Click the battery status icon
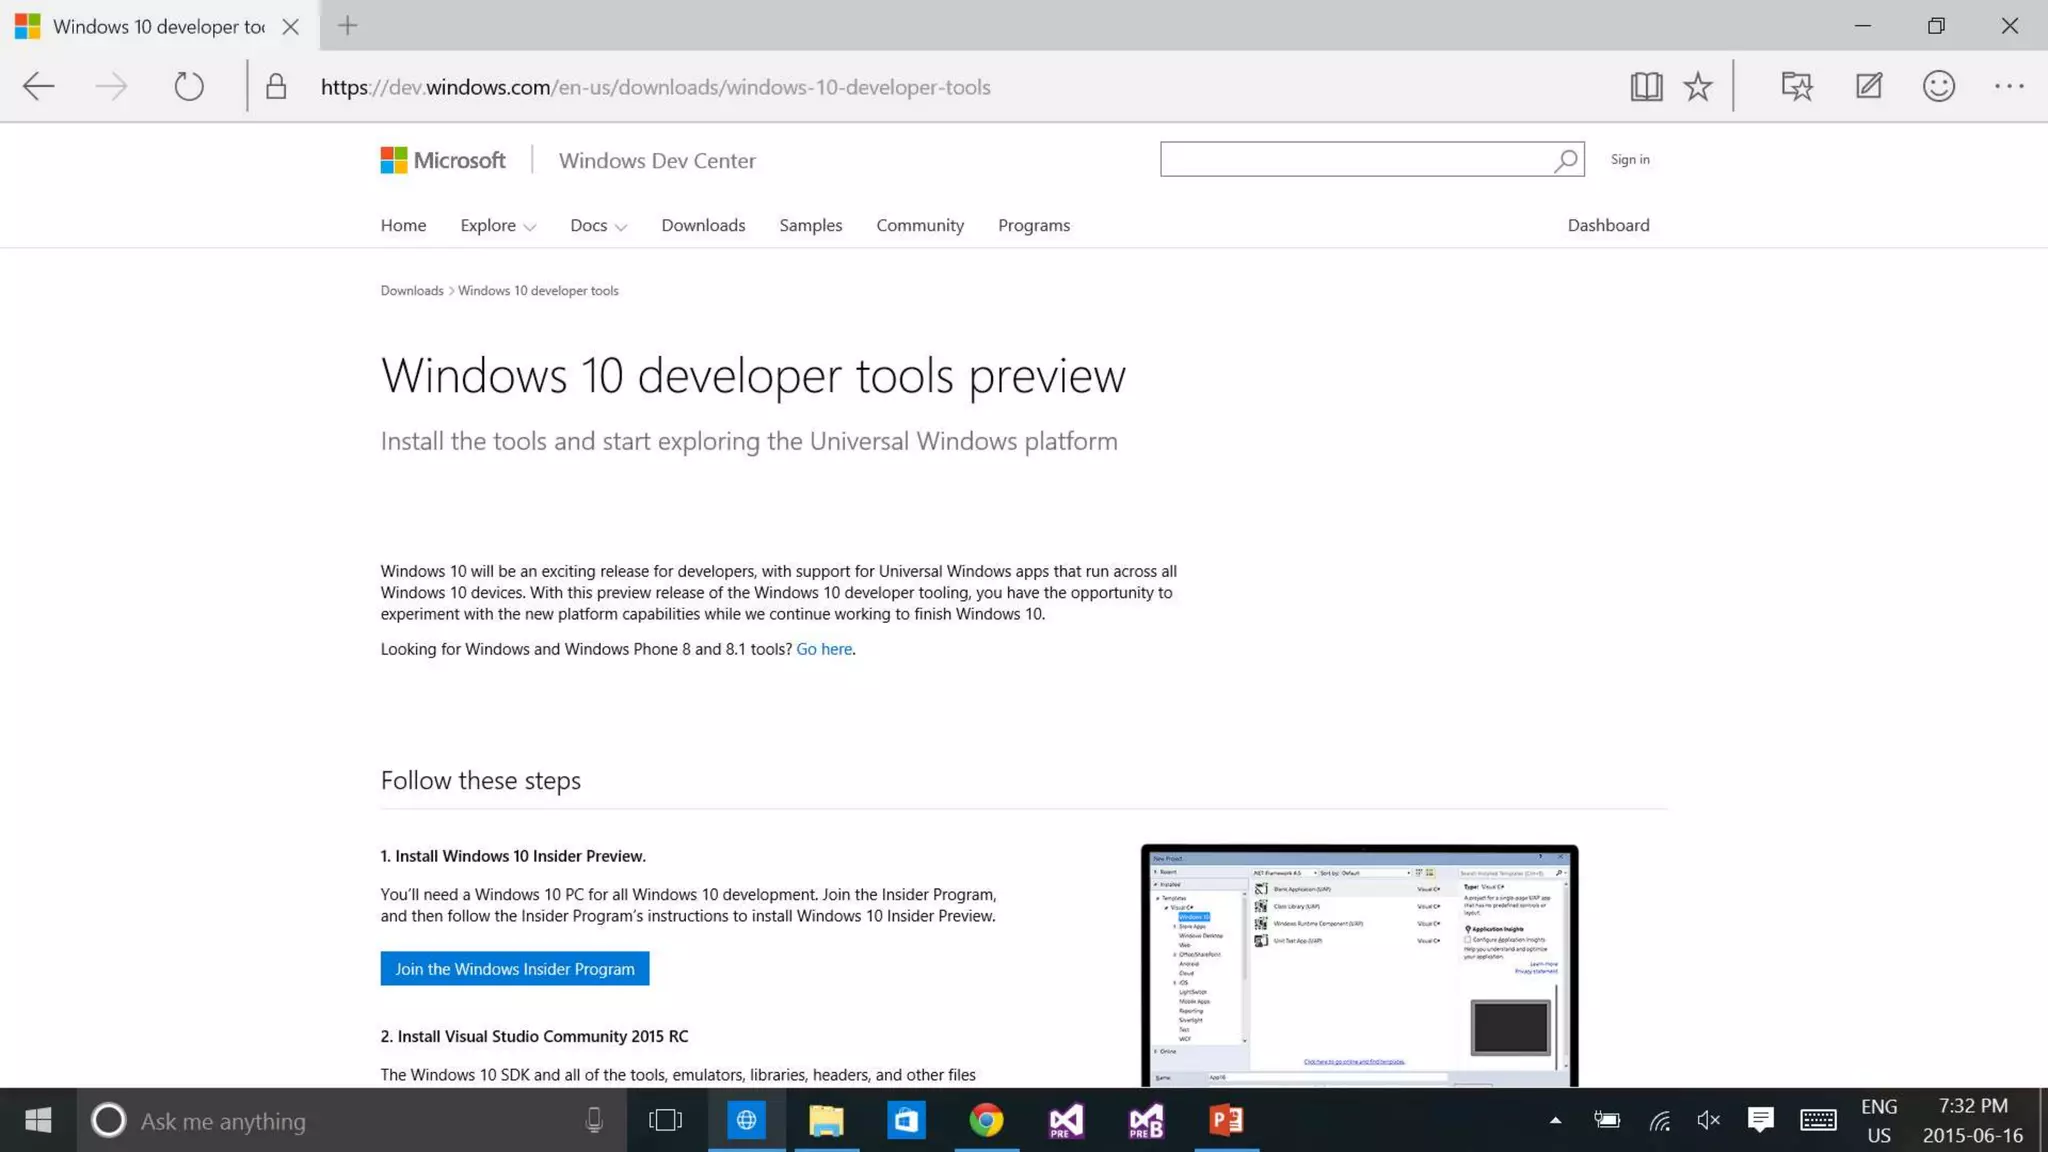Image resolution: width=2048 pixels, height=1152 pixels. point(1607,1120)
